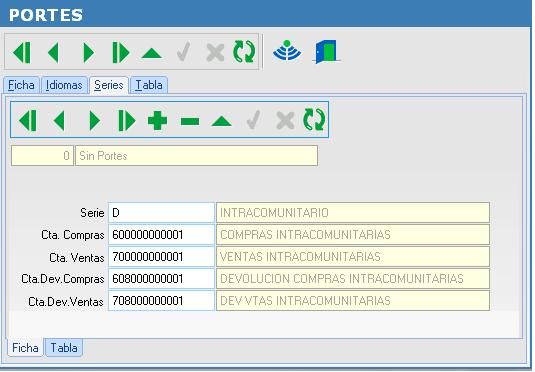The width and height of the screenshot is (535, 372).
Task: Go to first series in Series toolbar
Action: coord(28,120)
